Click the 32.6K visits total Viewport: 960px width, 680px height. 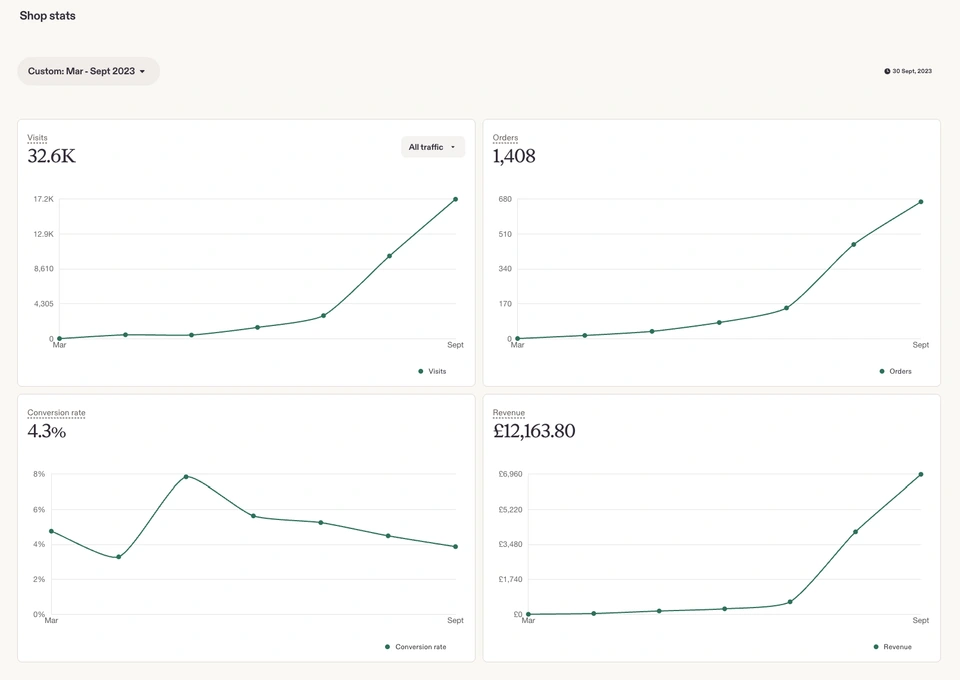51,156
